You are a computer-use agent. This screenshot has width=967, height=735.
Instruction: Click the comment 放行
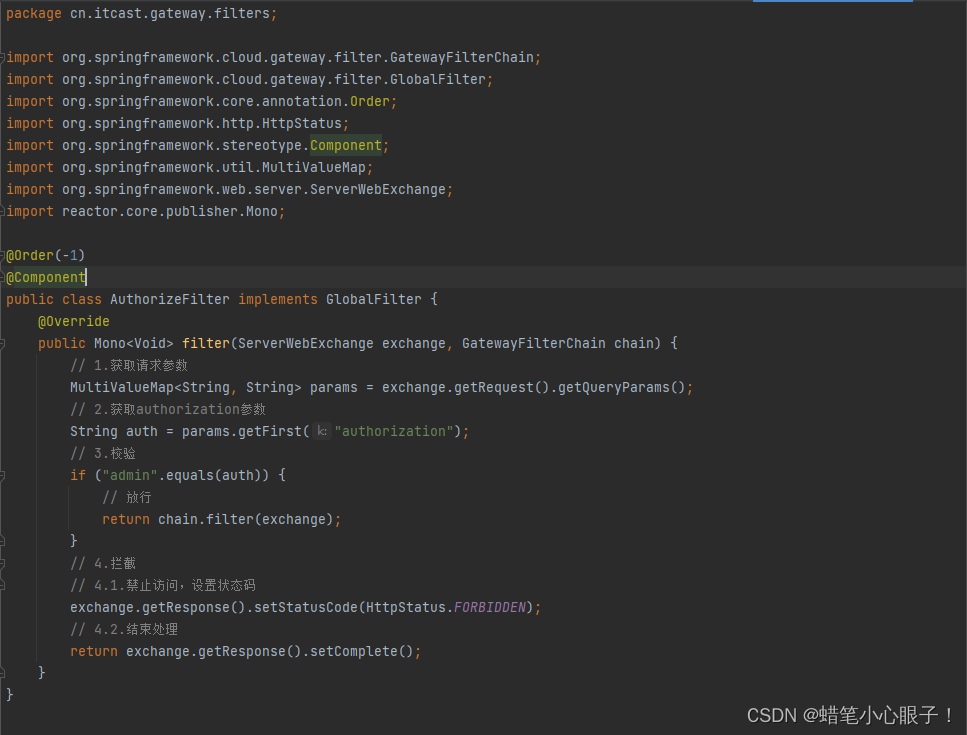pyautogui.click(x=127, y=498)
